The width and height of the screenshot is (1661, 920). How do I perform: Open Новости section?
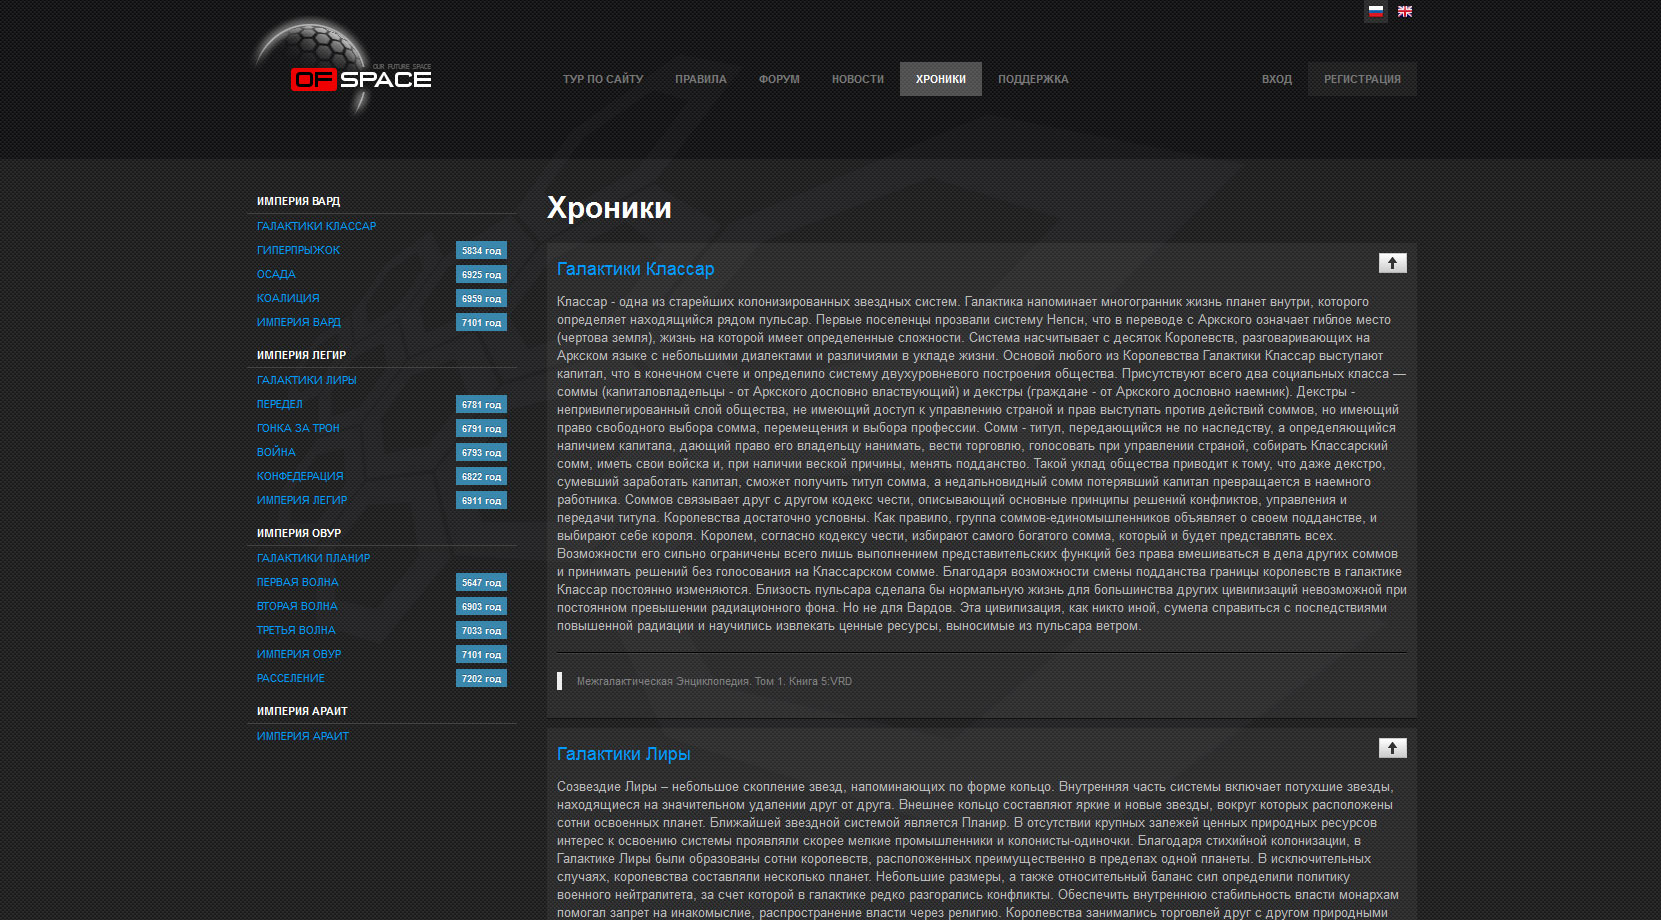click(858, 79)
